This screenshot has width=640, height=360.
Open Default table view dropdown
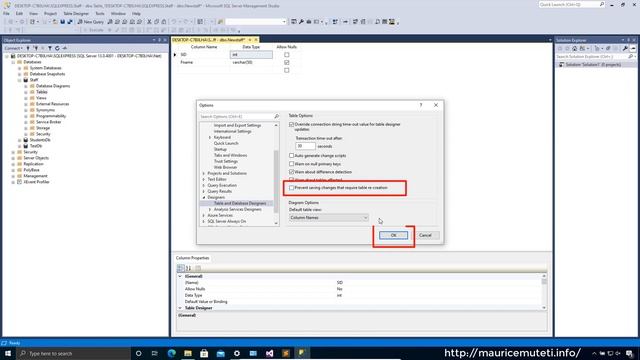click(x=329, y=218)
